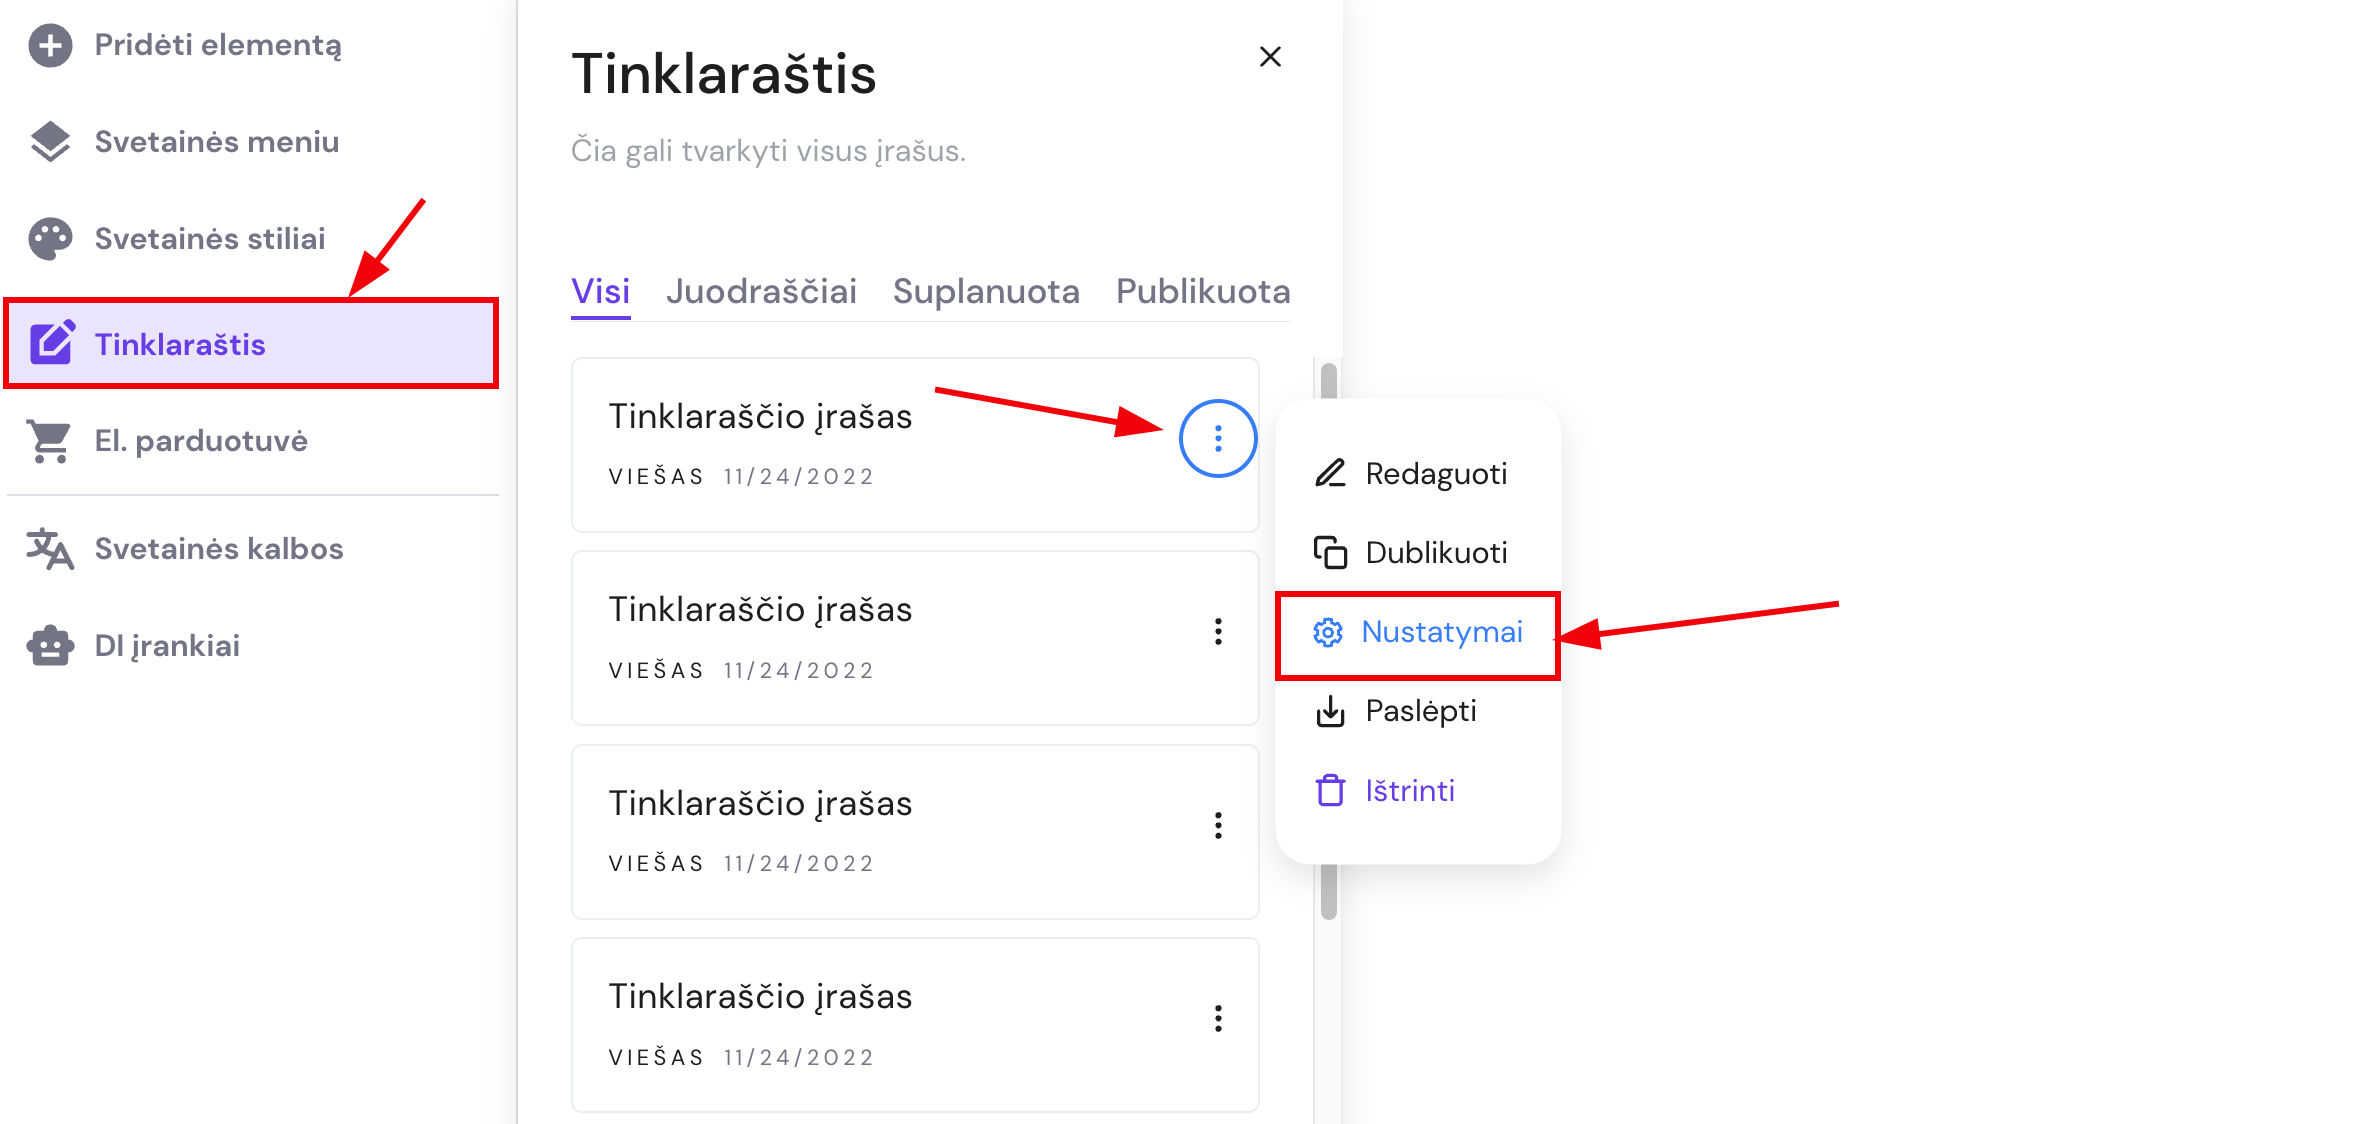Switch to the Juodraščiai tab

[x=761, y=291]
